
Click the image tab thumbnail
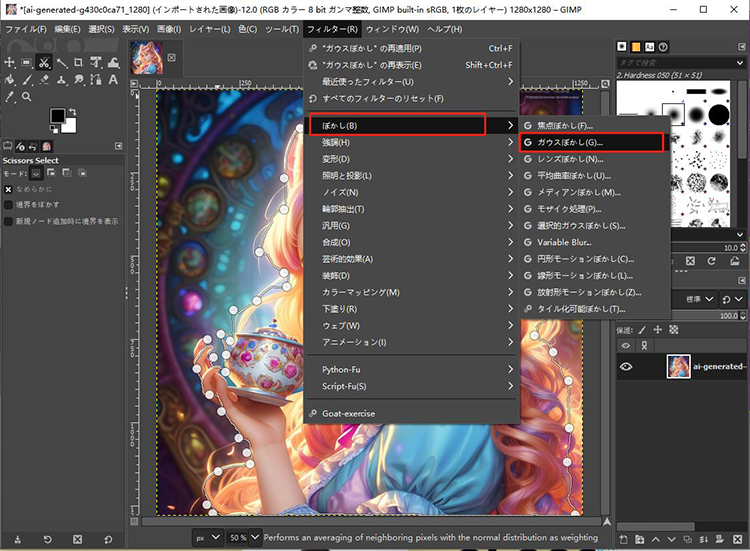tap(147, 58)
